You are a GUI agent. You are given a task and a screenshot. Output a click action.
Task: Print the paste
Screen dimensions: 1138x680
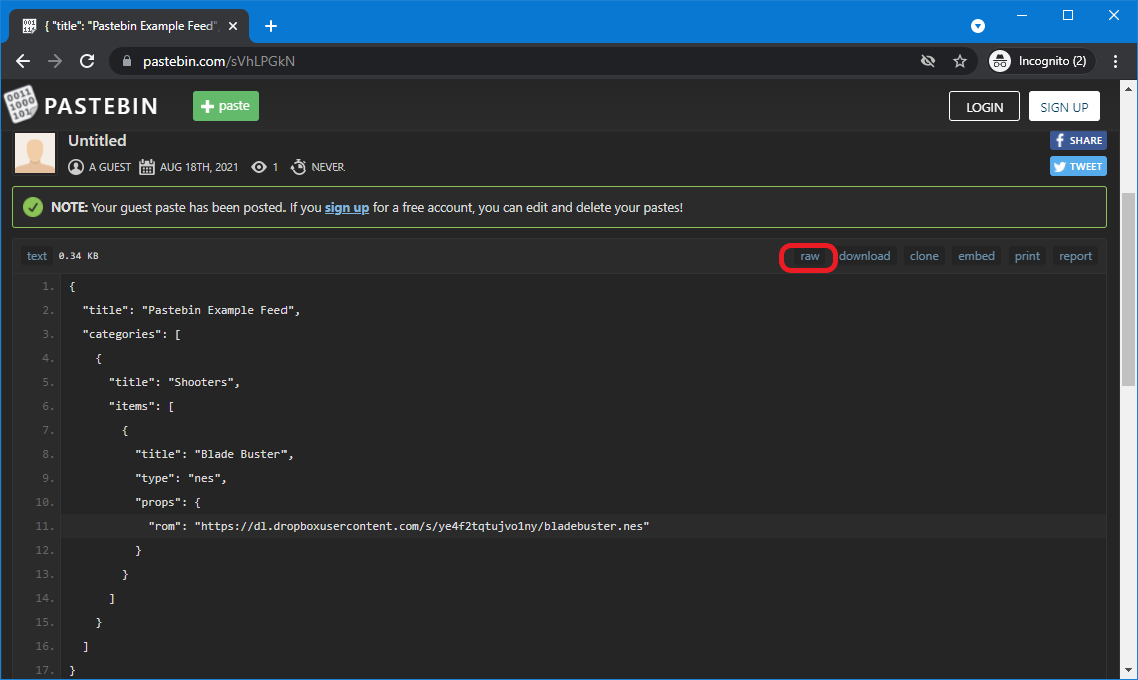coord(1027,256)
